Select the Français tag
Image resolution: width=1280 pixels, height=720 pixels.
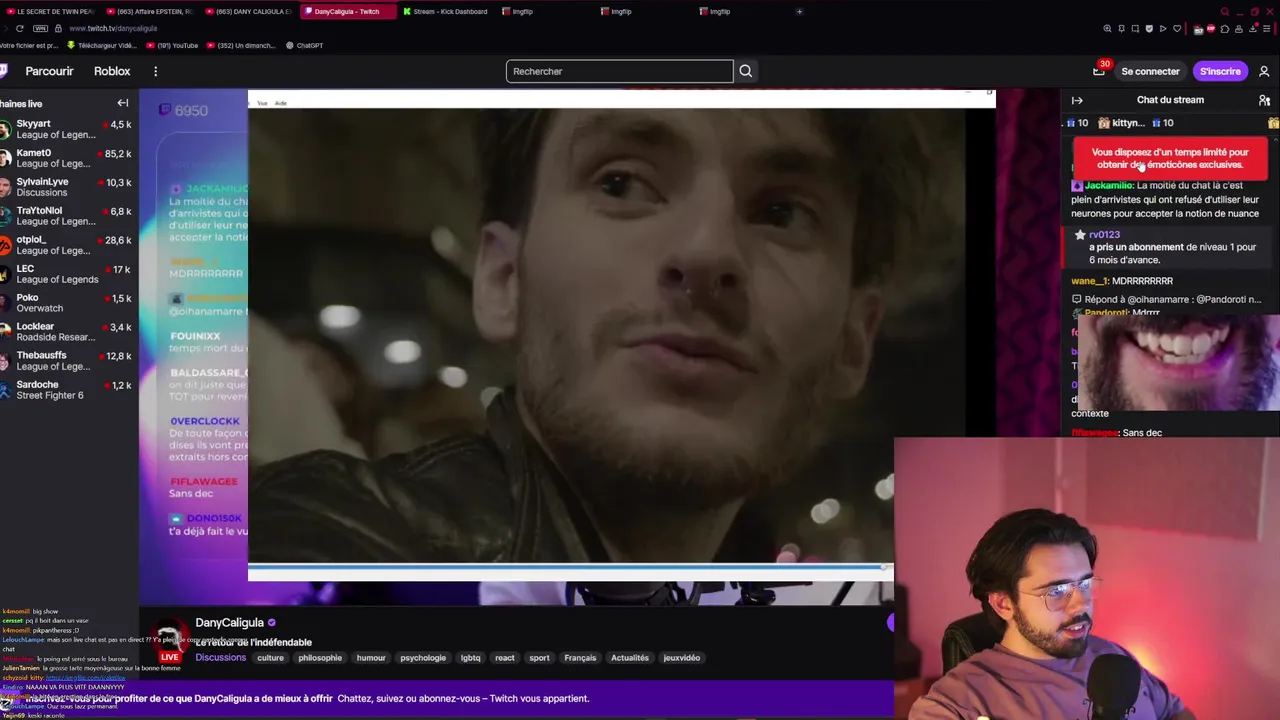tap(580, 658)
